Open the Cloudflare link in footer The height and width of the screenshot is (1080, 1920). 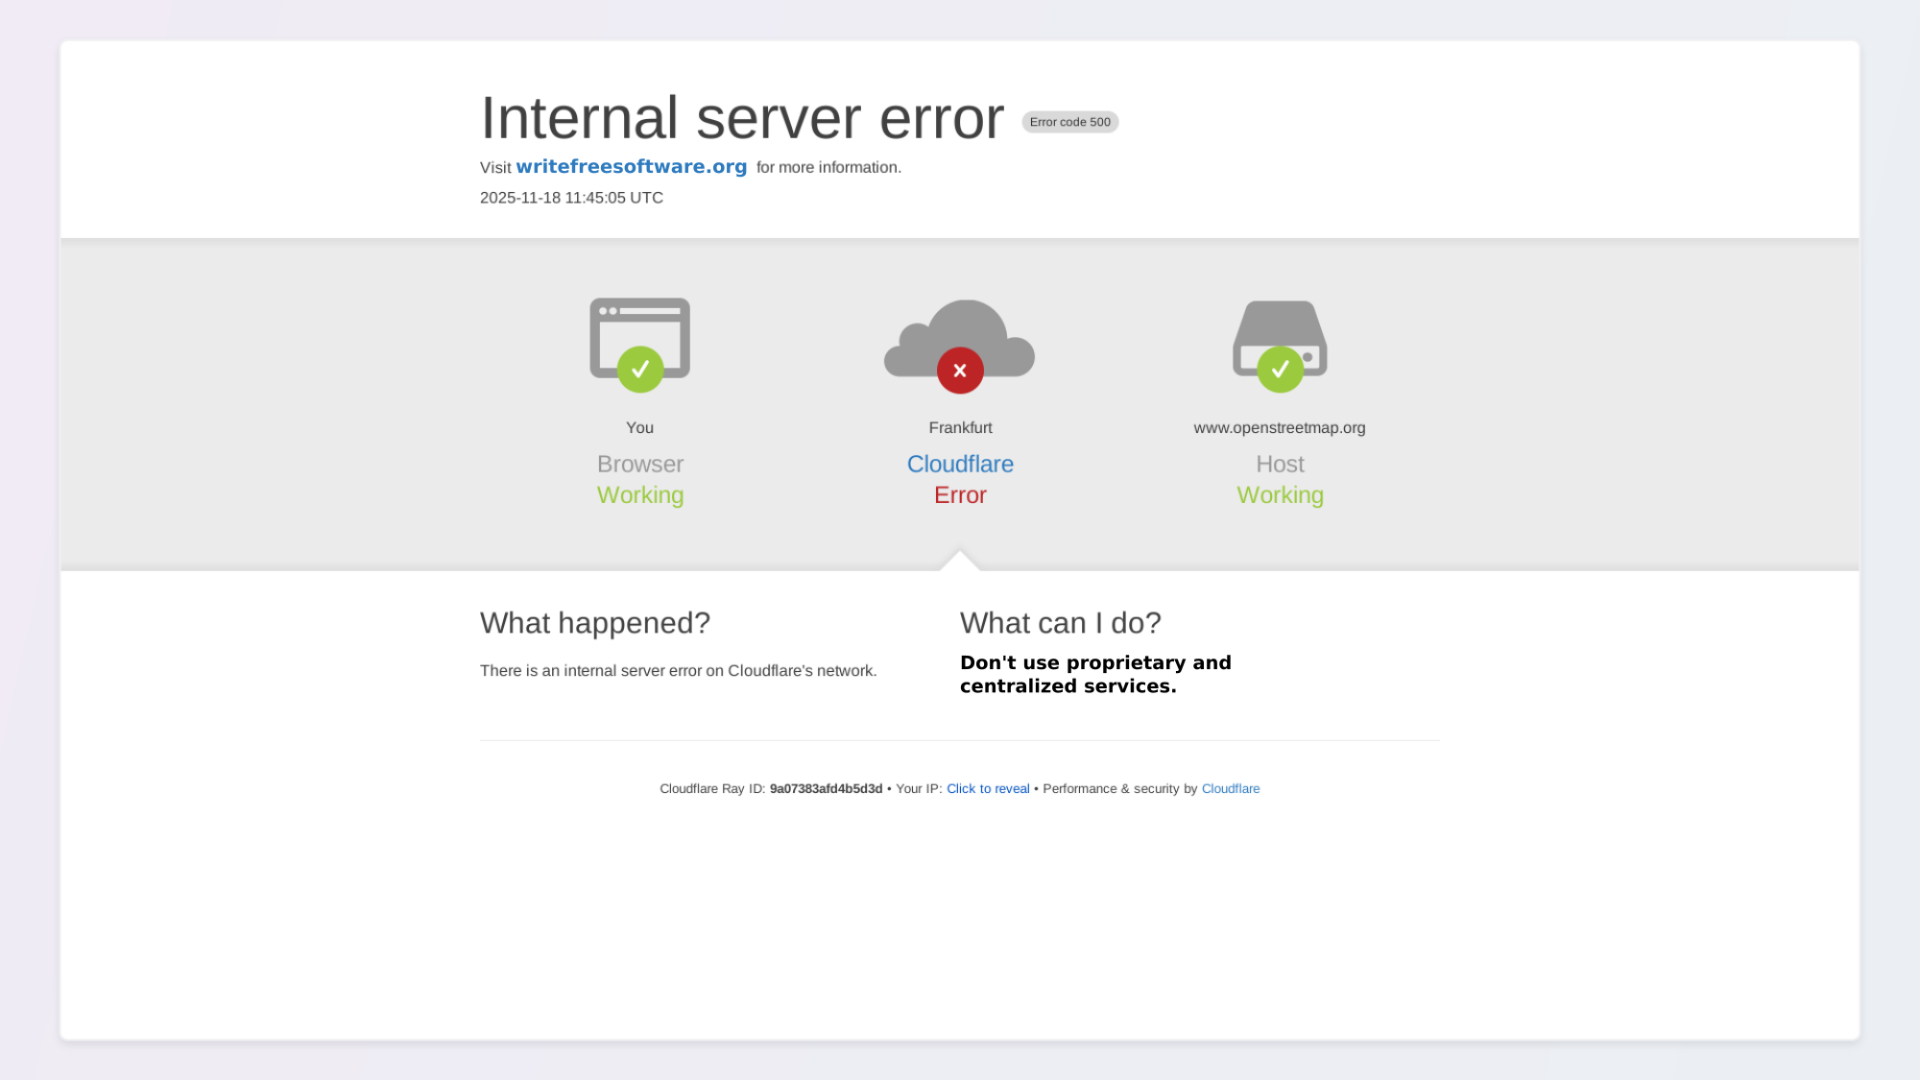coord(1230,789)
